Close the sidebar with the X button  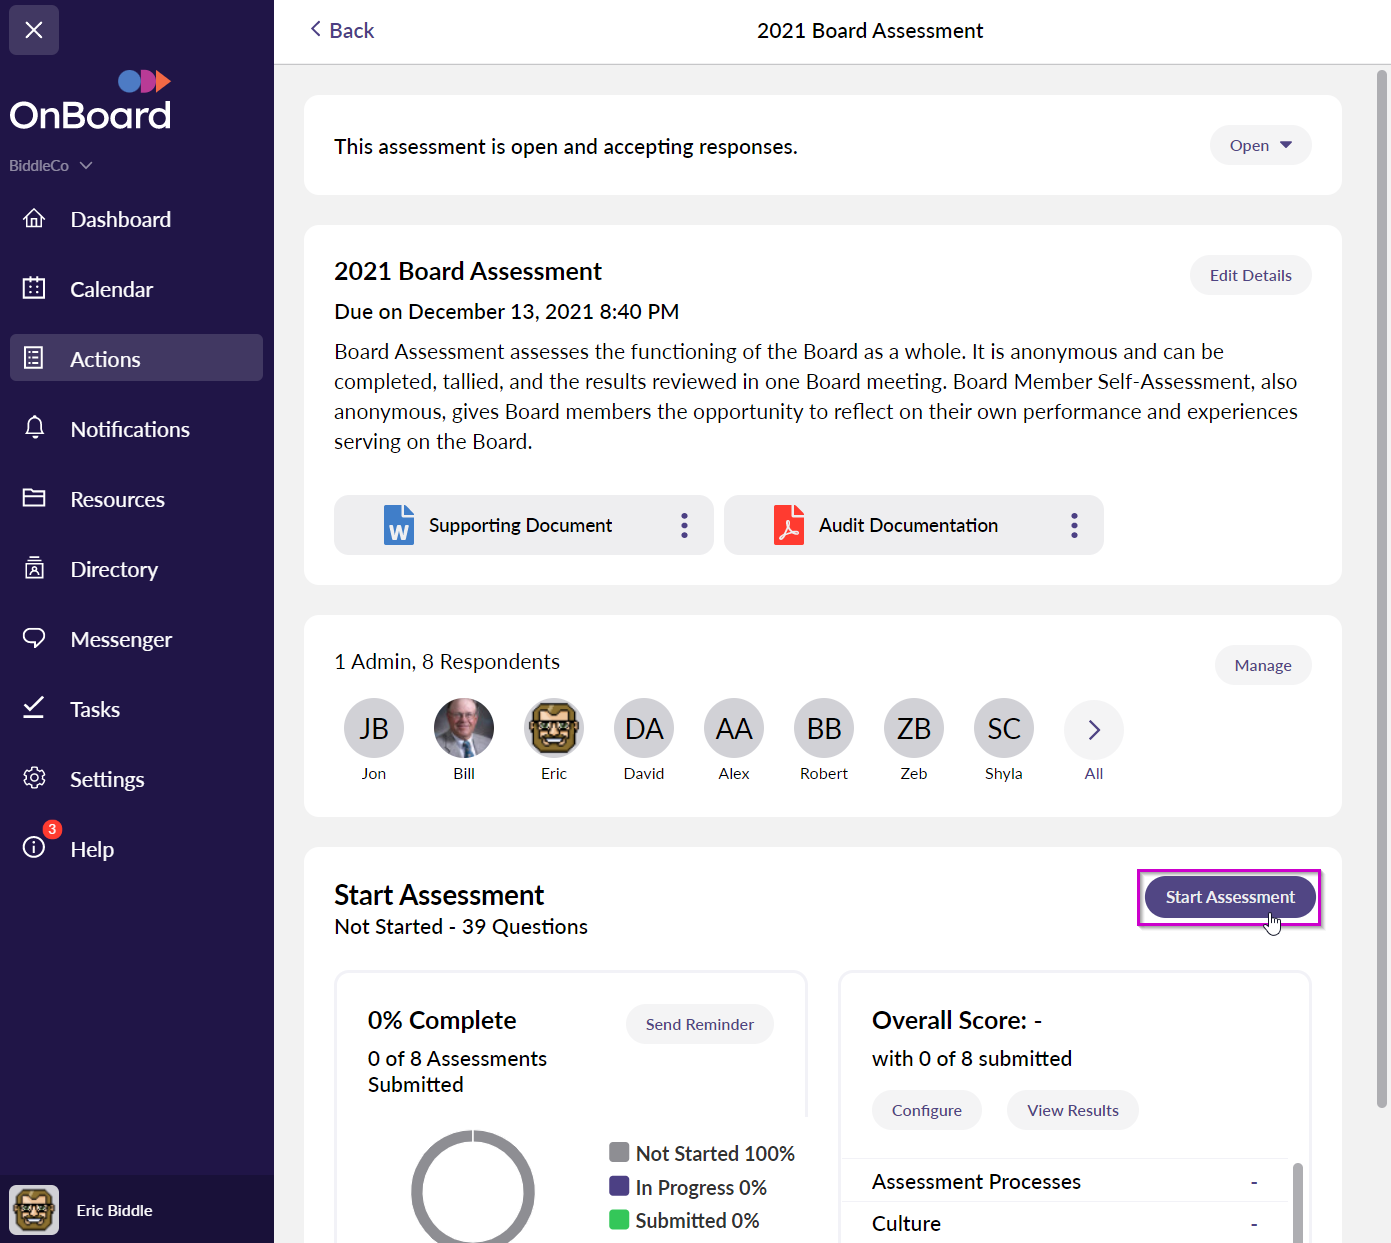coord(34,30)
